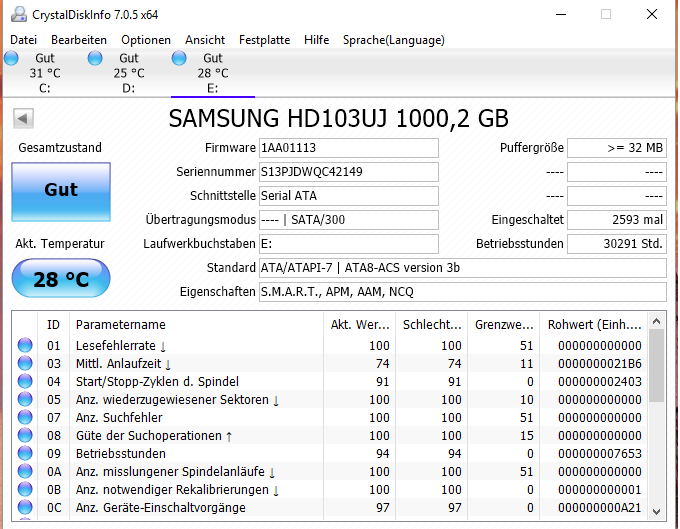Click the status orb of Güte der Suchoperationen row

tap(25, 435)
